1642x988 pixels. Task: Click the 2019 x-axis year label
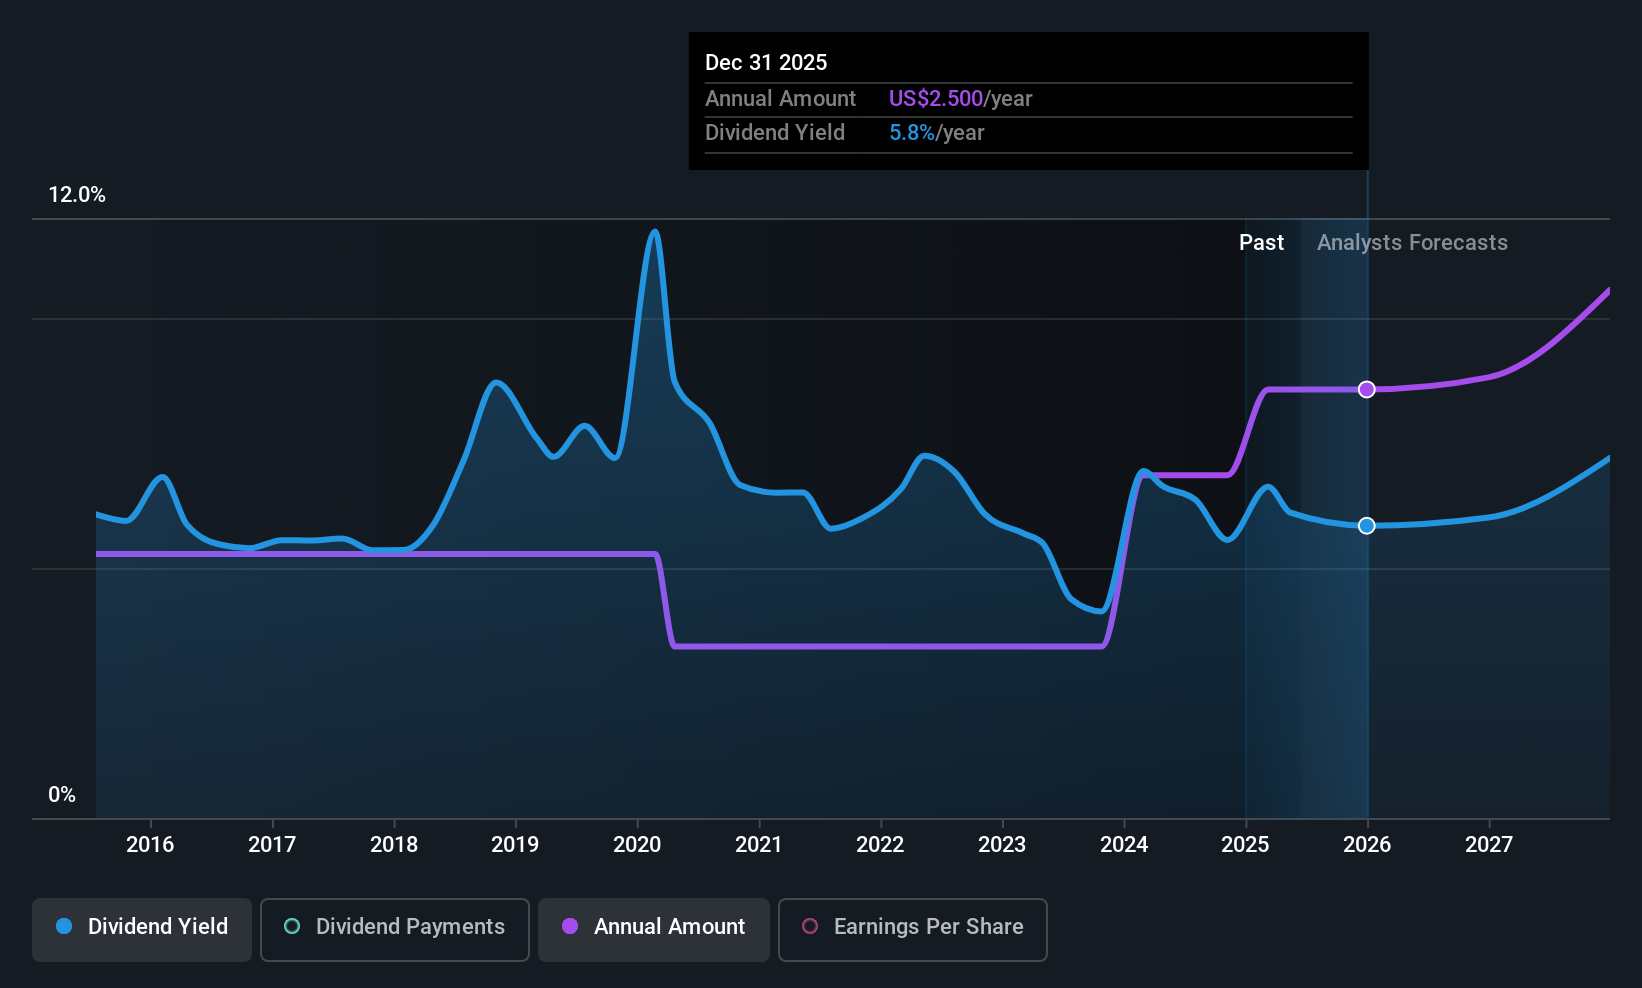515,845
